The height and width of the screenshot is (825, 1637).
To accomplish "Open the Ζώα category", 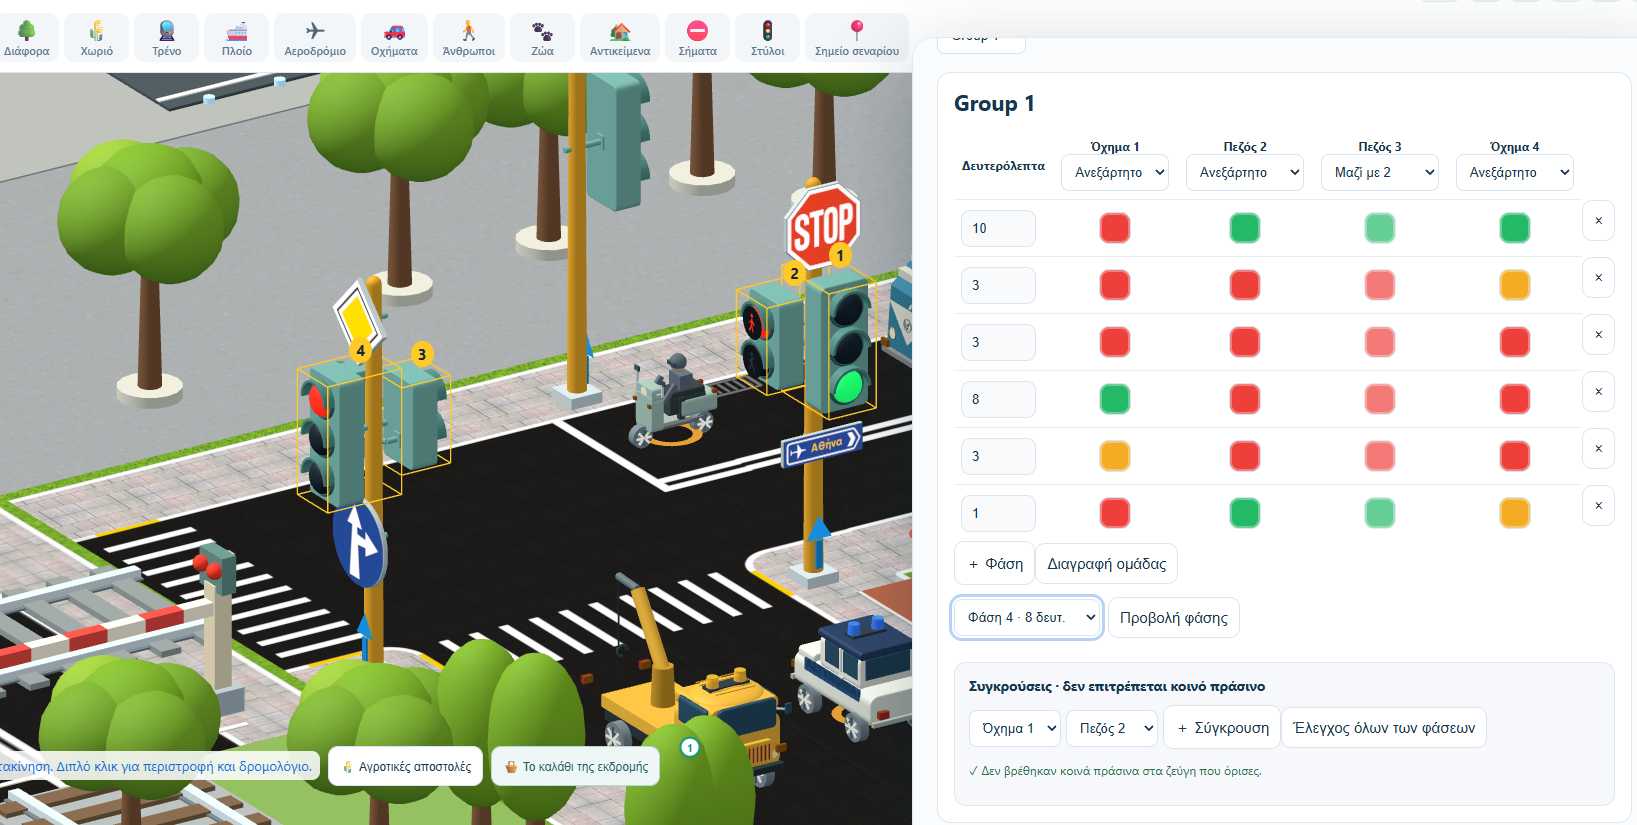I will coord(543,38).
